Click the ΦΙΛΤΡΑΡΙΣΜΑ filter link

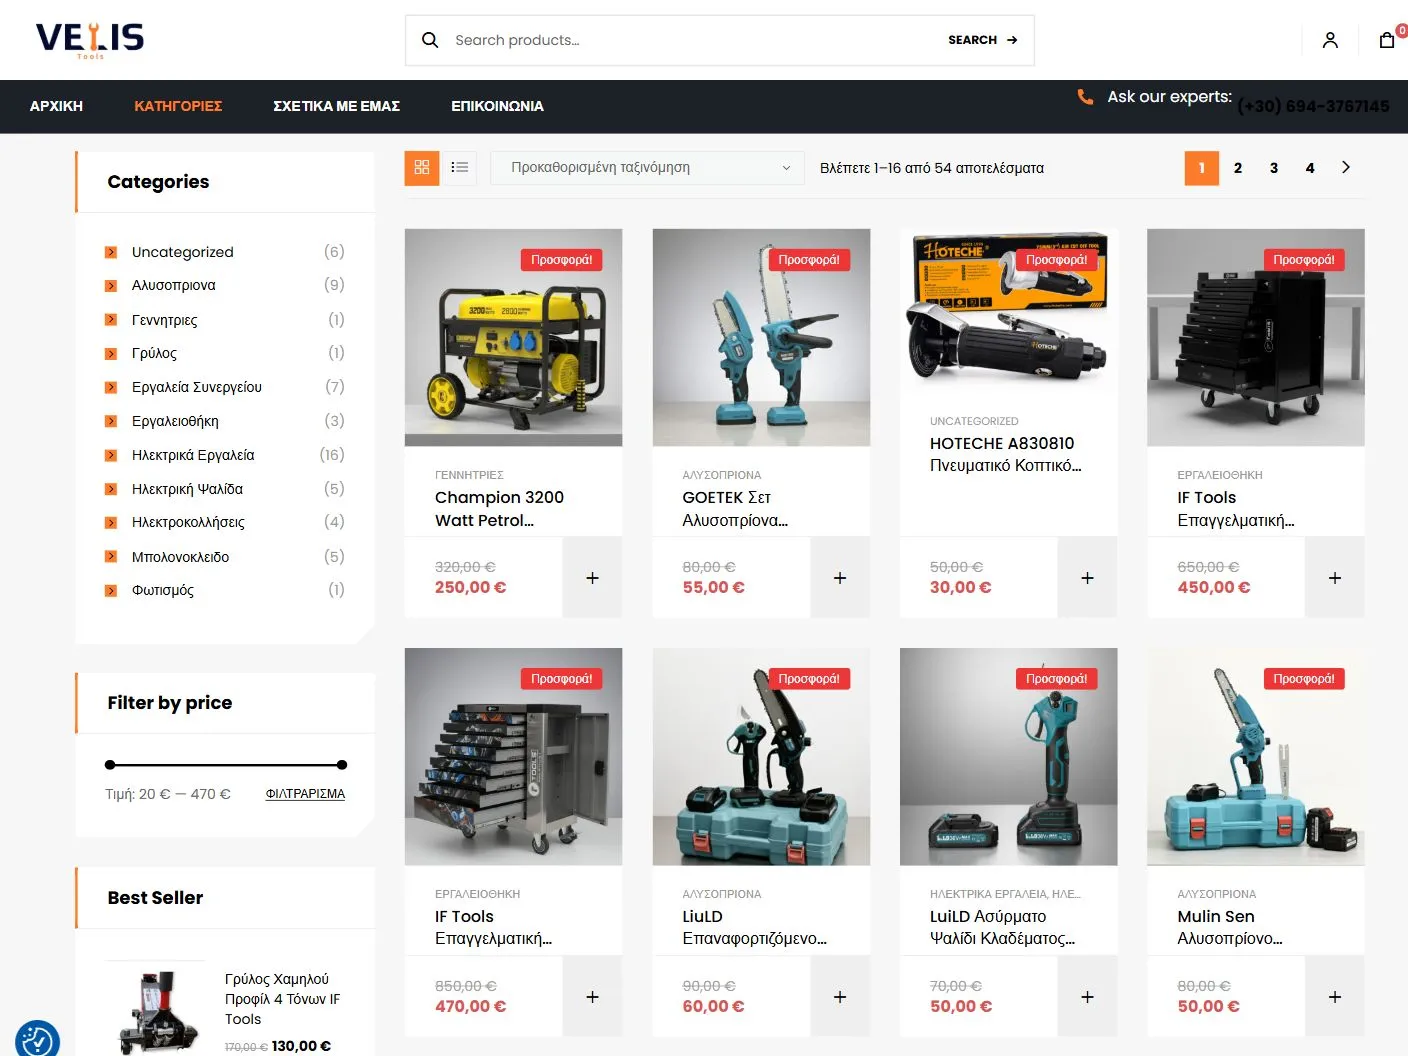pyautogui.click(x=305, y=794)
